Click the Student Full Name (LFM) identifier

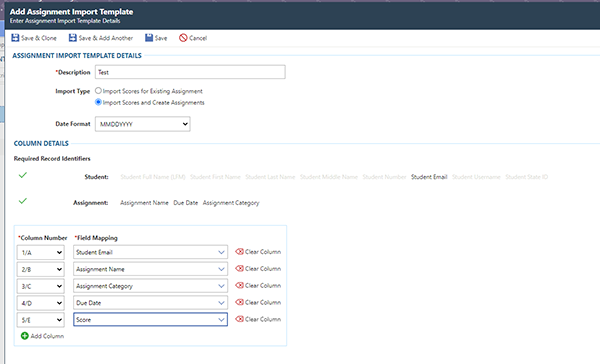tap(153, 177)
